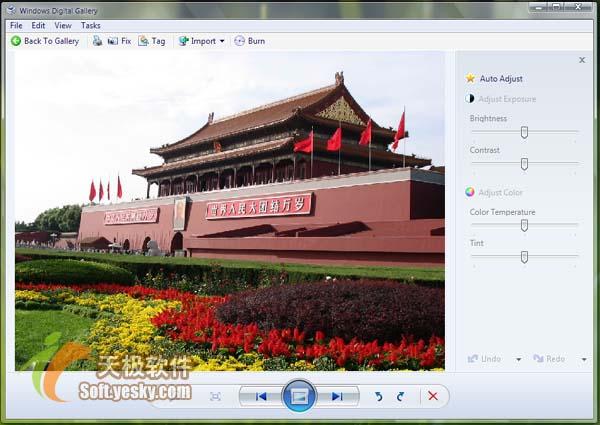Click the Brightness slider handle

(524, 132)
